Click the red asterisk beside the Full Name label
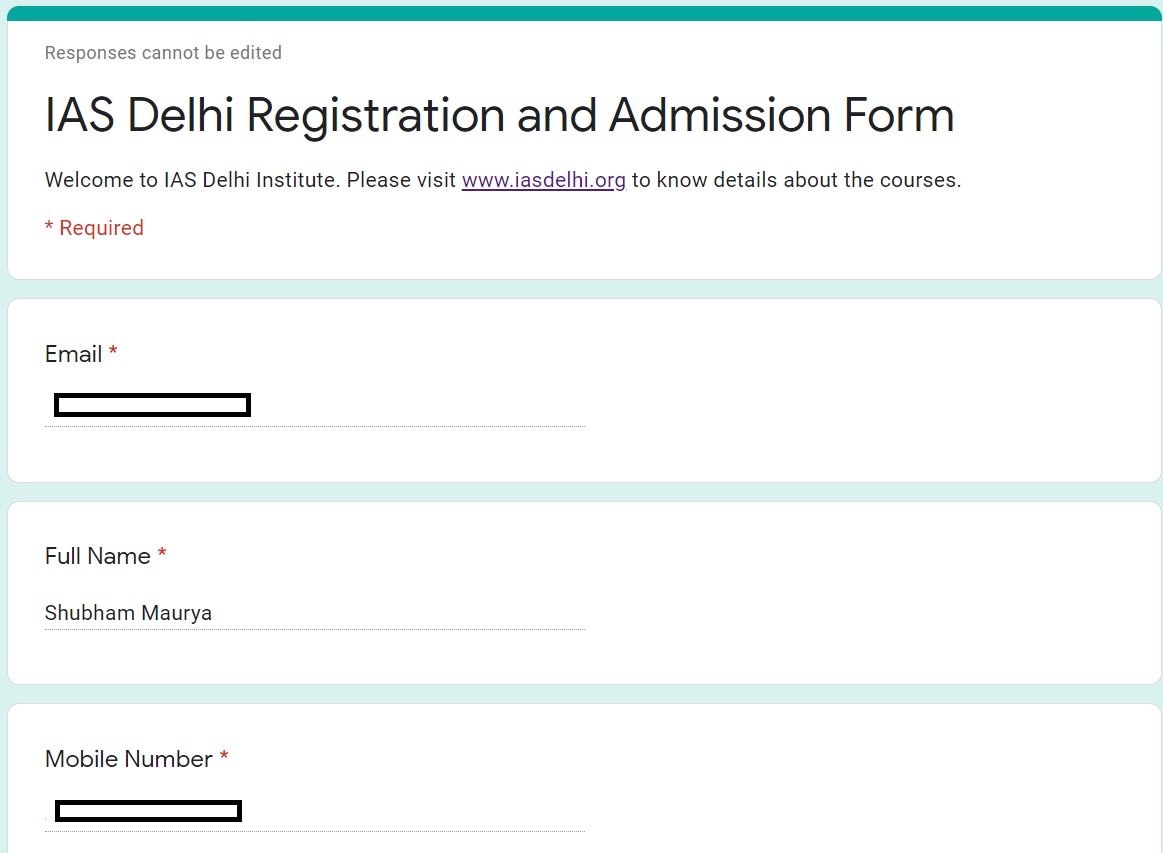The height and width of the screenshot is (853, 1163). click(x=162, y=554)
